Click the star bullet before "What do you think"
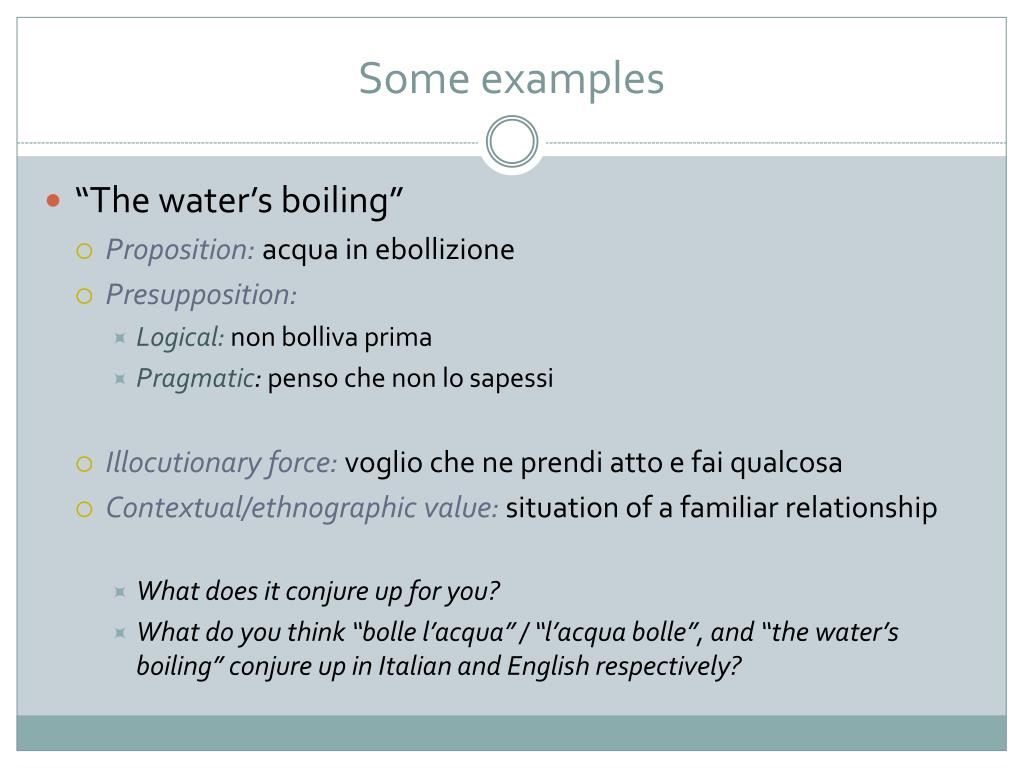The height and width of the screenshot is (768, 1024). point(120,633)
